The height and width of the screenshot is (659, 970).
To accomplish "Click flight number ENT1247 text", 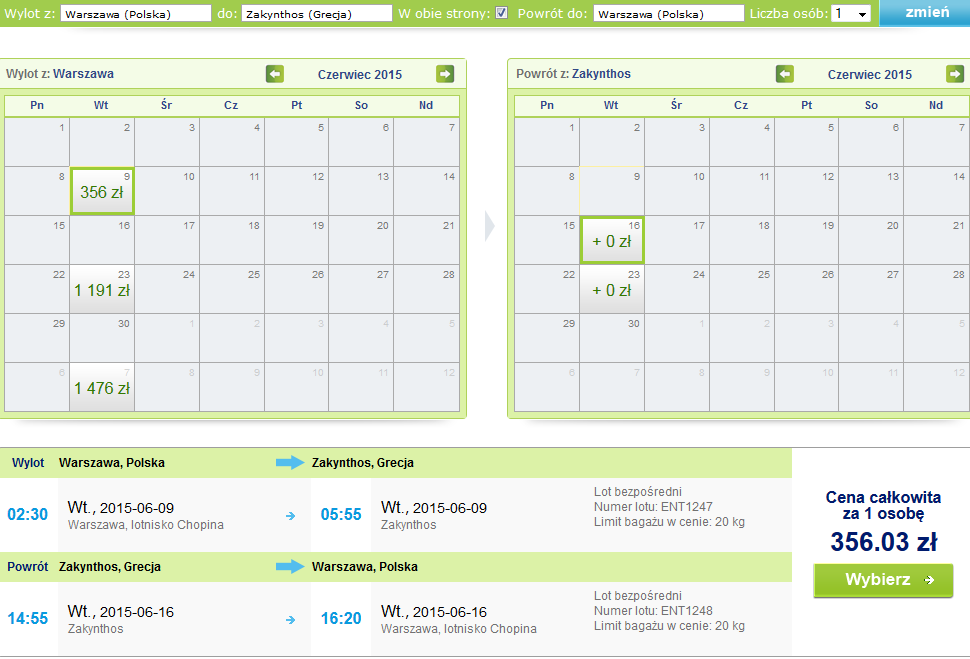I will coord(687,507).
